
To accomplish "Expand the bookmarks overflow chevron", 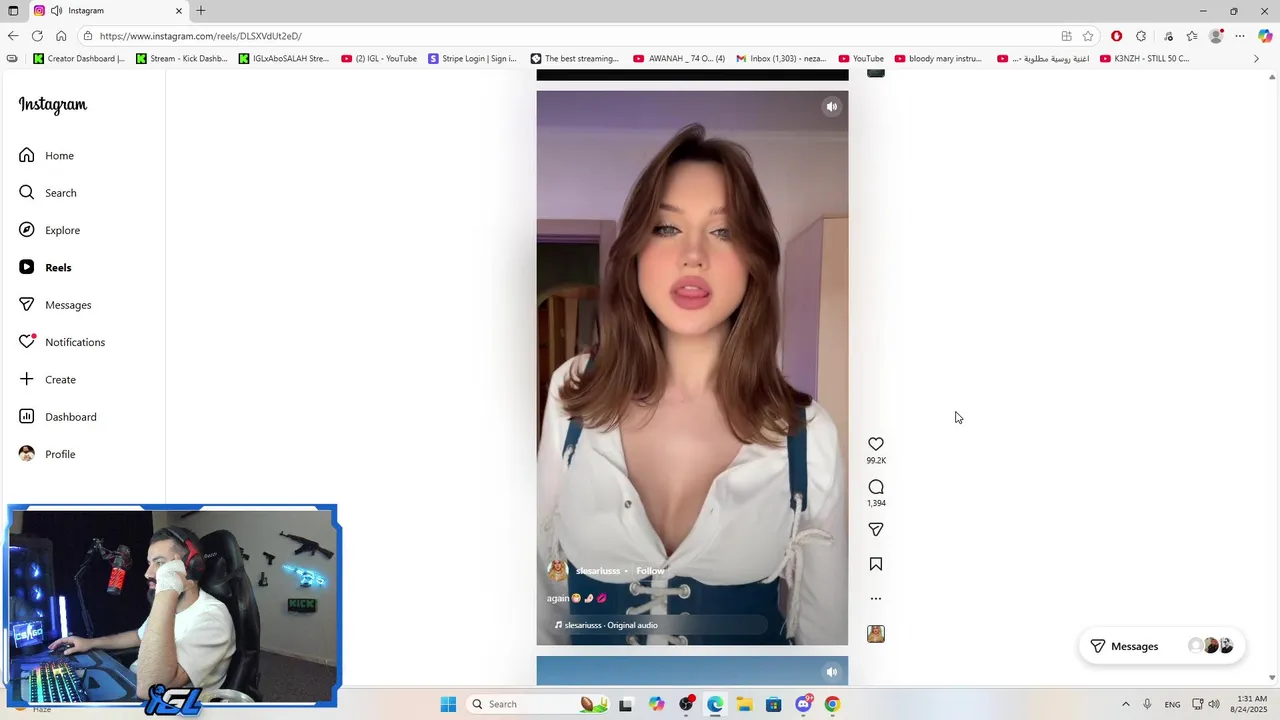I will pyautogui.click(x=1257, y=59).
